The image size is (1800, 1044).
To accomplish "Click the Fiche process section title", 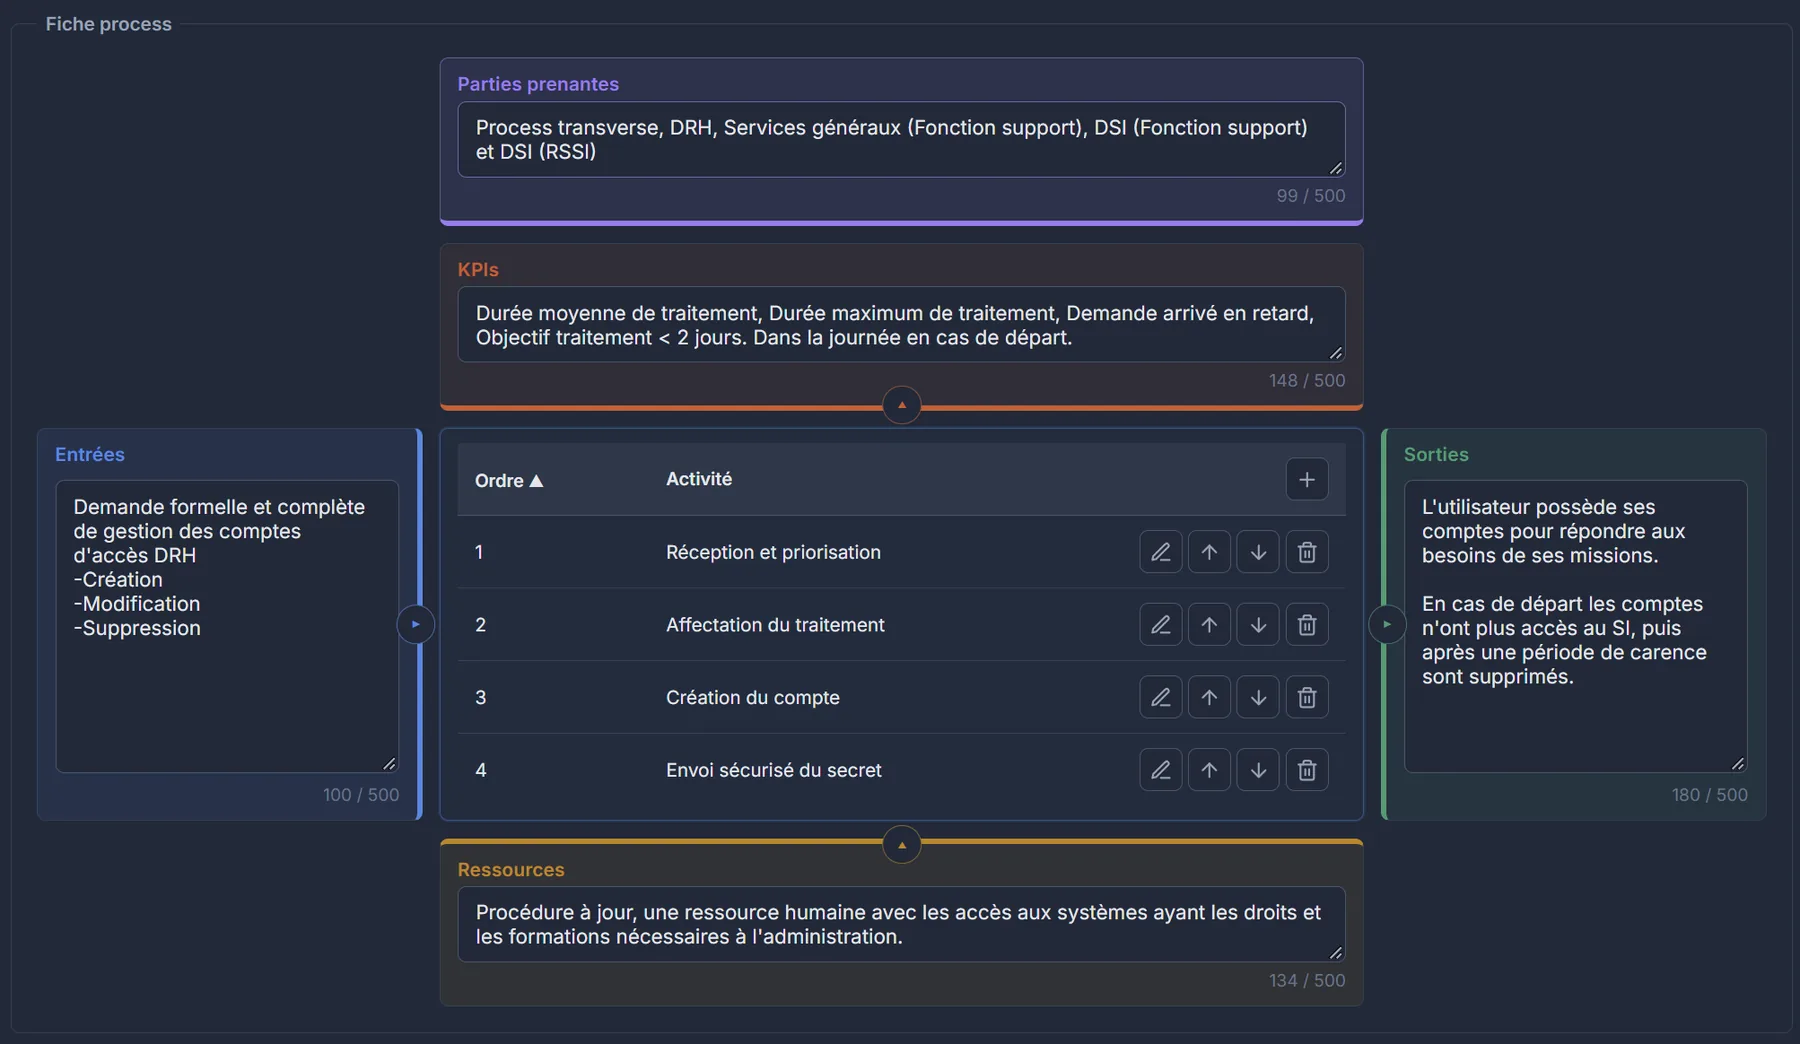I will pyautogui.click(x=109, y=24).
